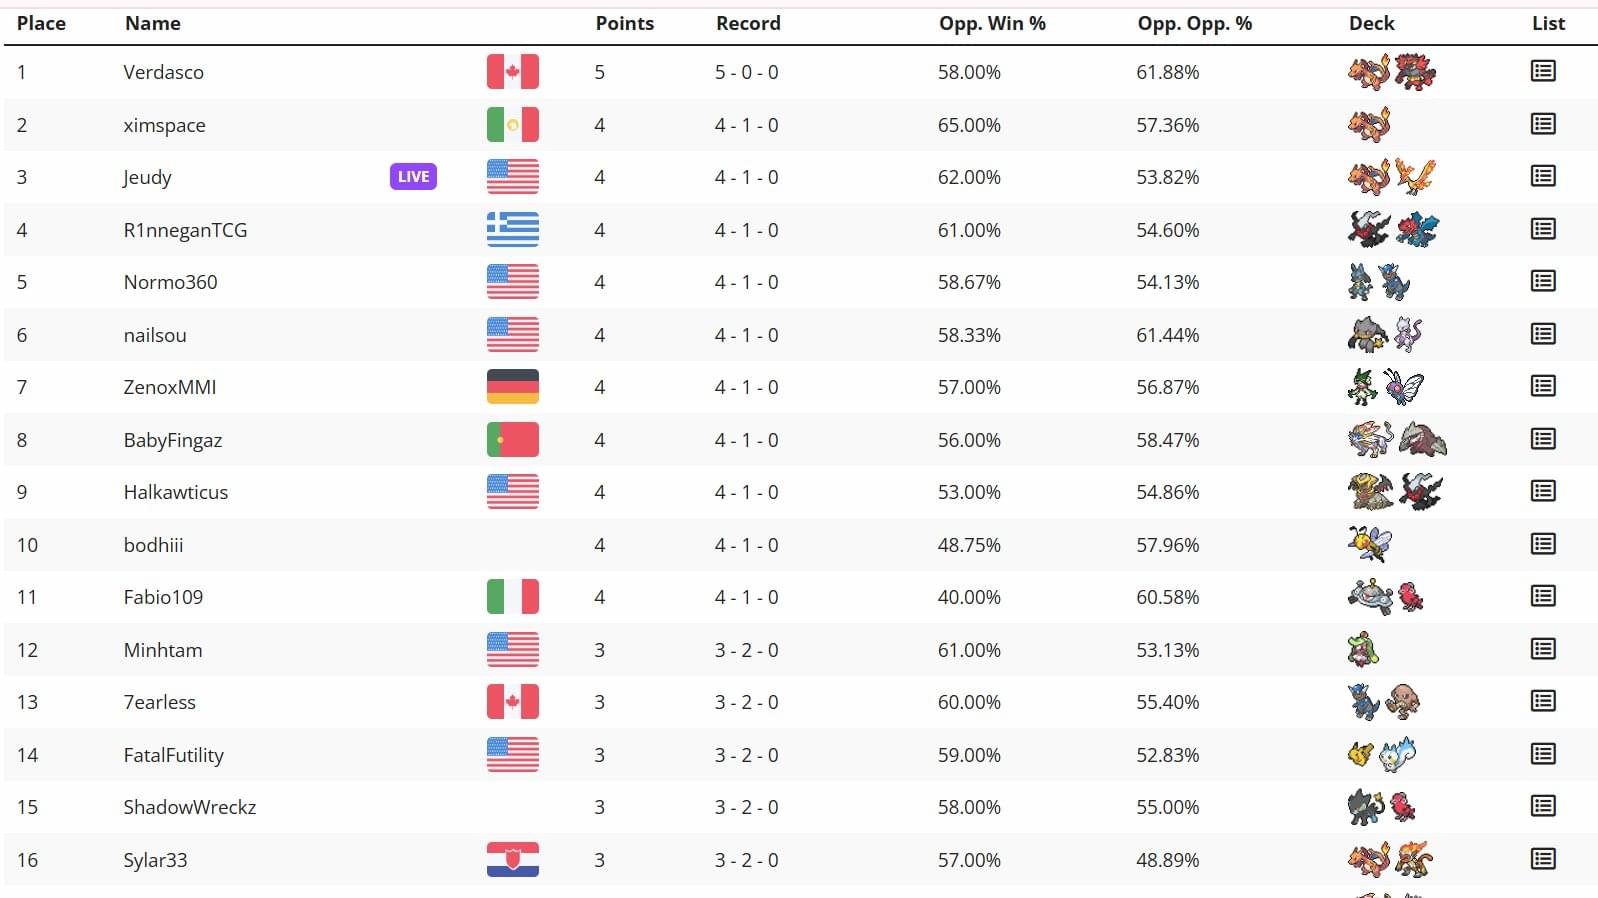
Task: Click Minhtam's deck Pokémon icon
Action: point(1363,650)
